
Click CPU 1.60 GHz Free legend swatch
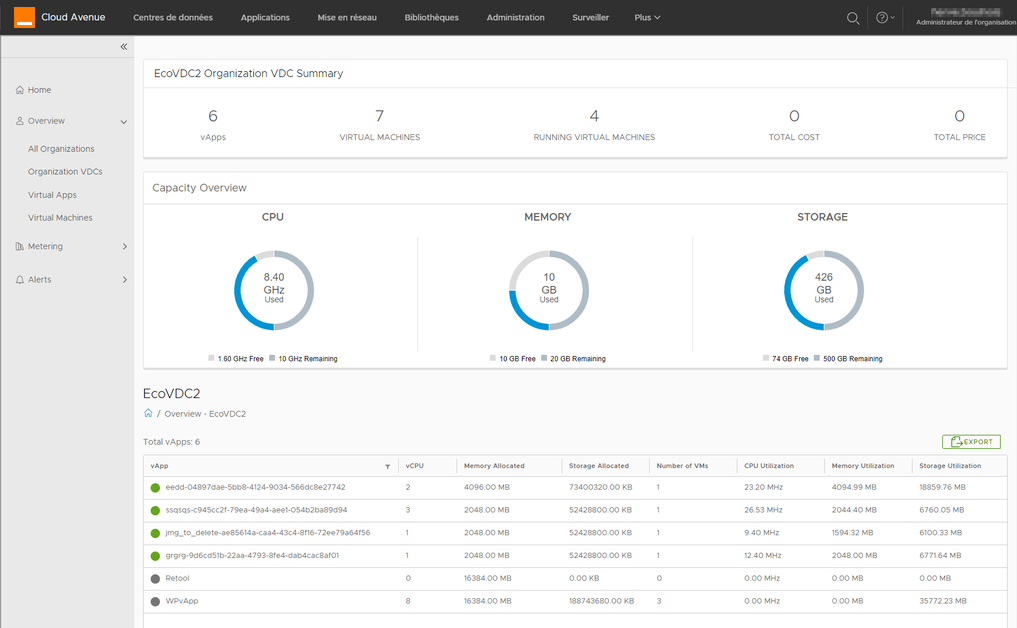[211, 358]
